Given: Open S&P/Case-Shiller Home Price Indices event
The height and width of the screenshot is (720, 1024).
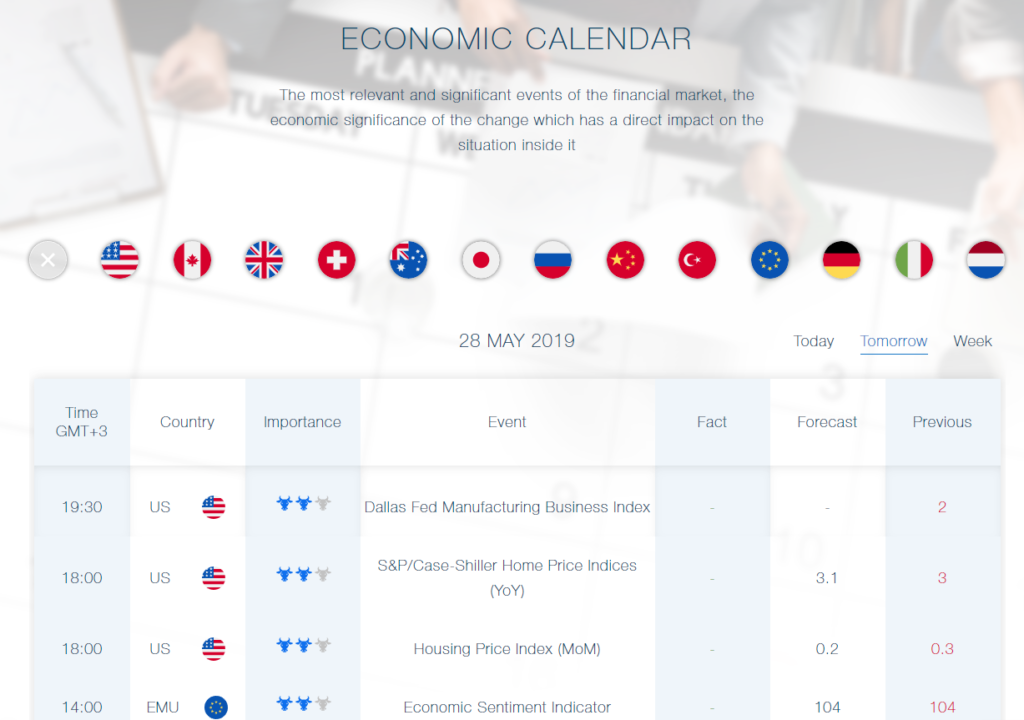Looking at the screenshot, I should pyautogui.click(x=507, y=578).
